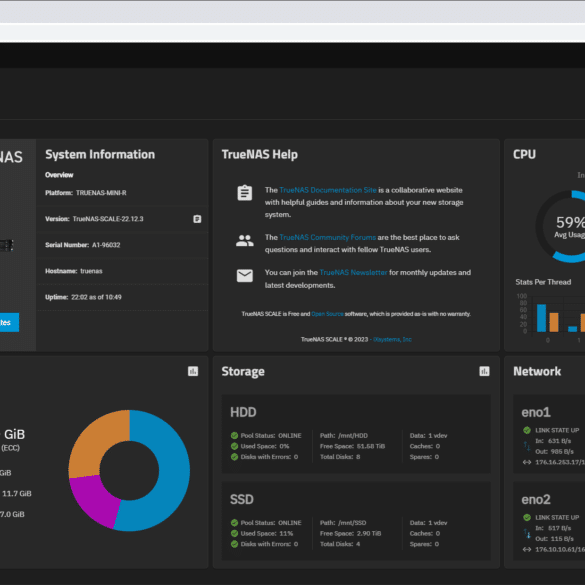Viewport: 585px width, 585px height.
Task: Click thread 0 blue bar in CPU chart
Action: click(x=541, y=318)
